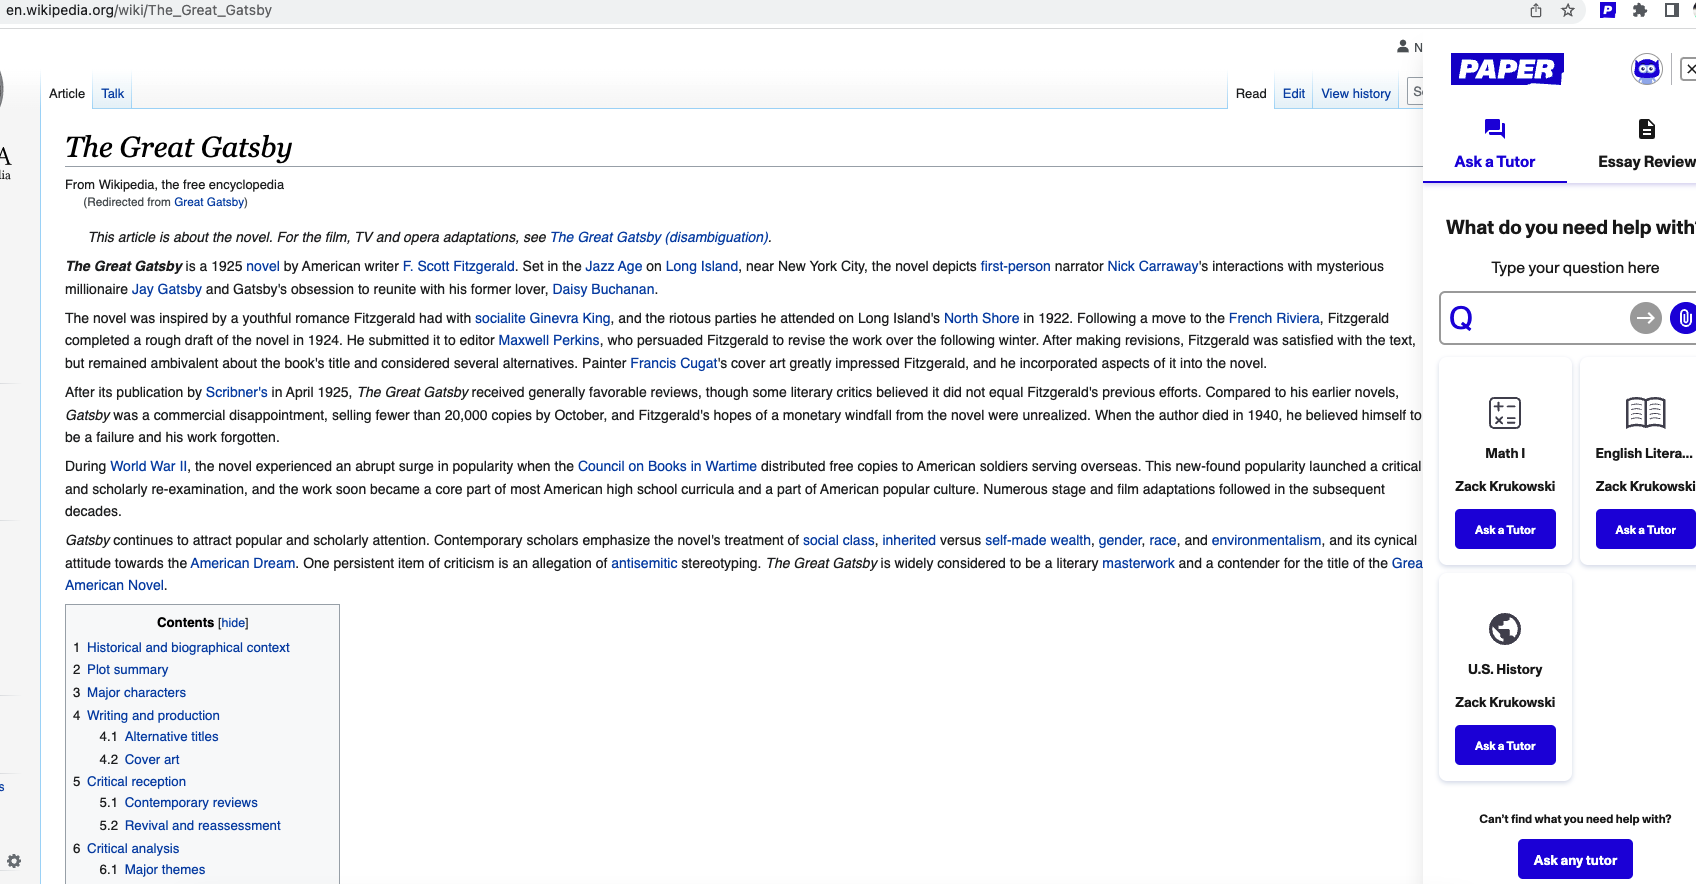Click the Ask any tutor button
This screenshot has height=884, width=1696.
1575,859
